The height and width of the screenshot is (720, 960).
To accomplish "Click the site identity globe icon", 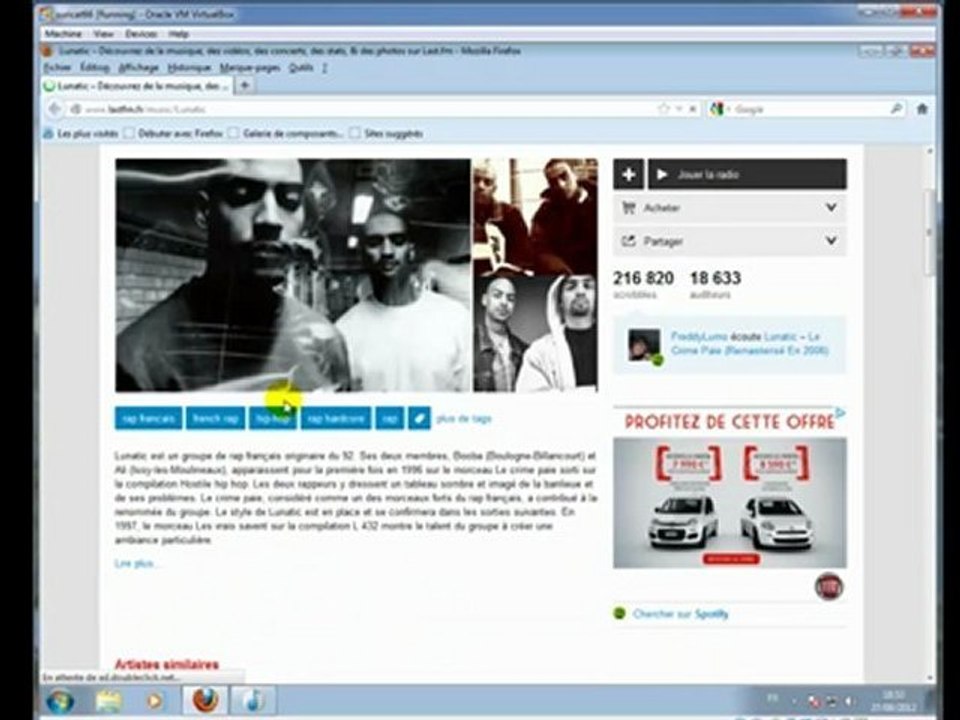I will tap(76, 109).
